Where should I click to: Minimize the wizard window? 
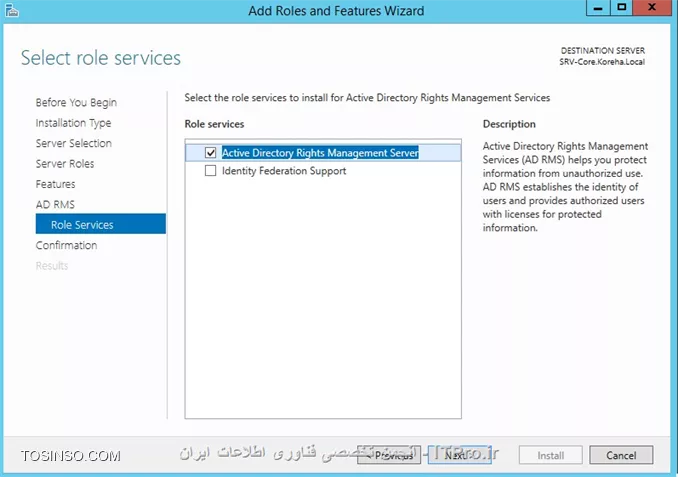(x=598, y=8)
